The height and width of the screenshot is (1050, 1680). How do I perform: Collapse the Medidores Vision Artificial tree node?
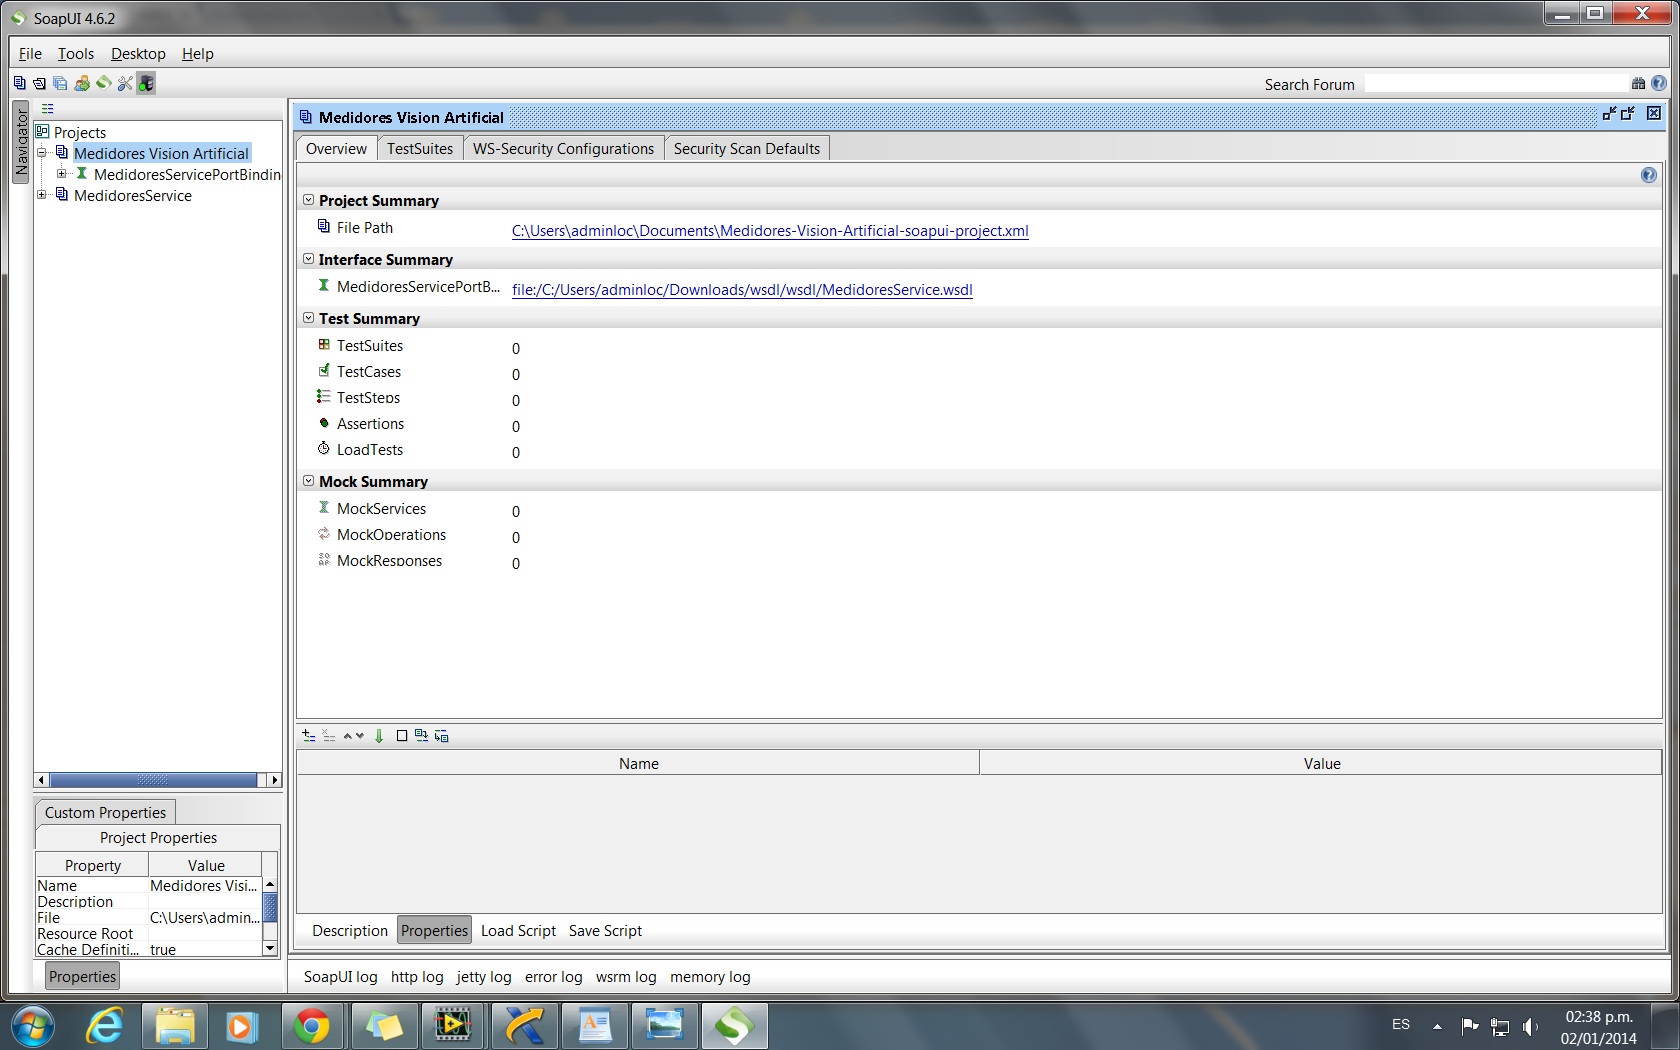pyautogui.click(x=42, y=152)
